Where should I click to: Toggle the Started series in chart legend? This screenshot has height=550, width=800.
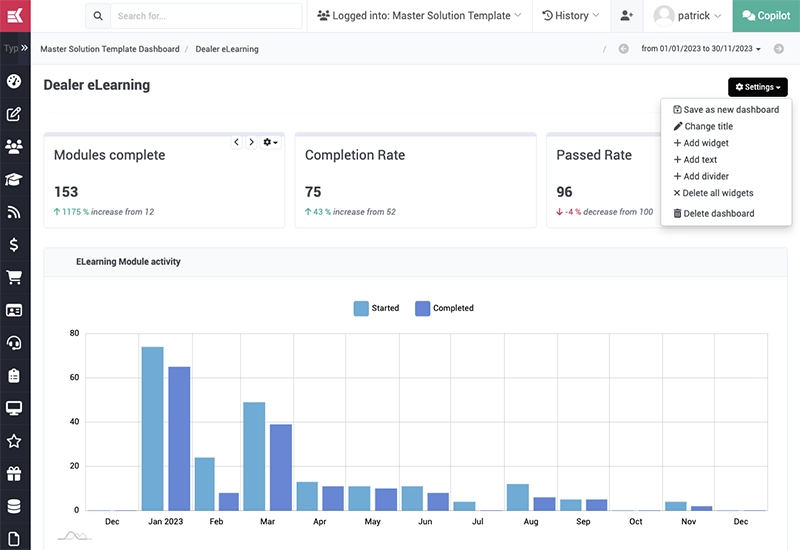[x=376, y=308]
